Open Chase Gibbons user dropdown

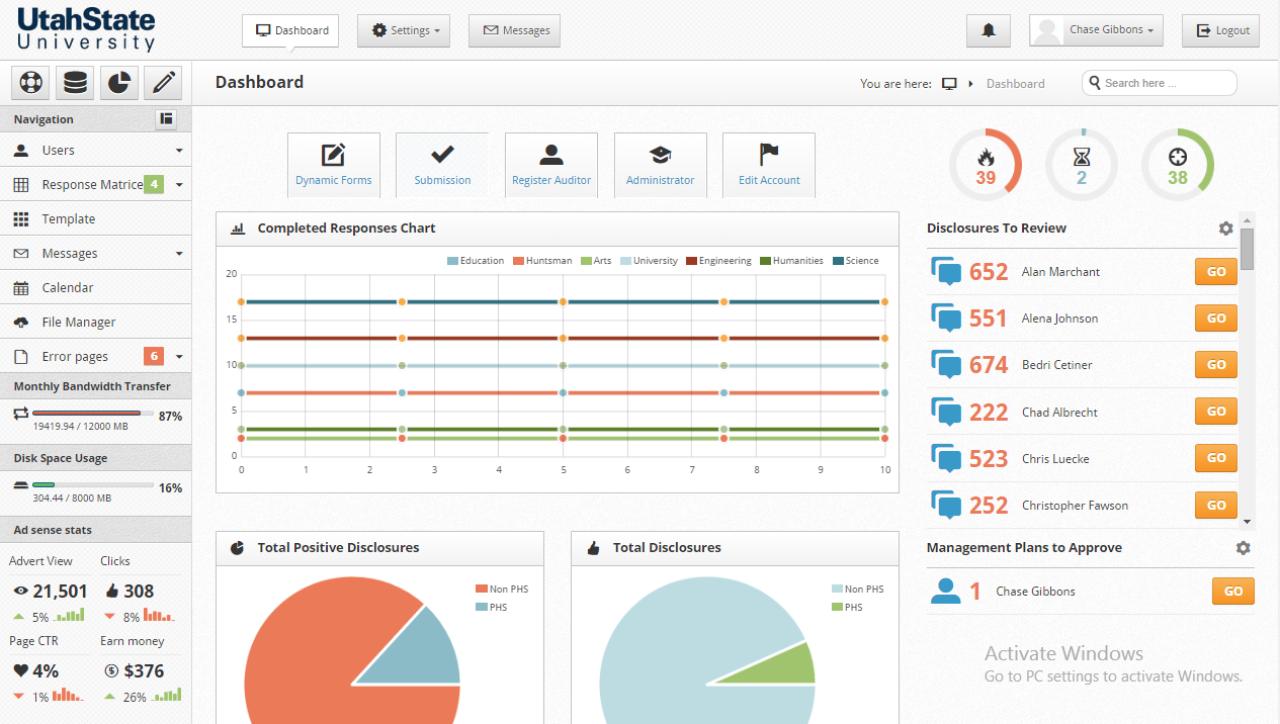coord(1097,30)
